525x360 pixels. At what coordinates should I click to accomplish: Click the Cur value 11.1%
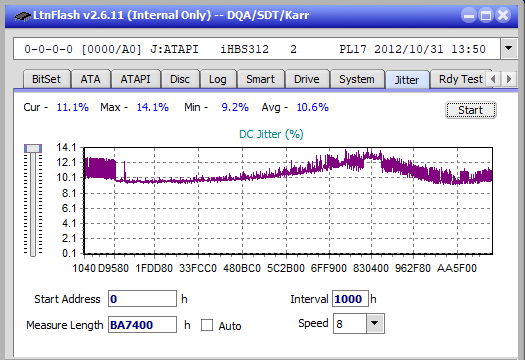72,107
